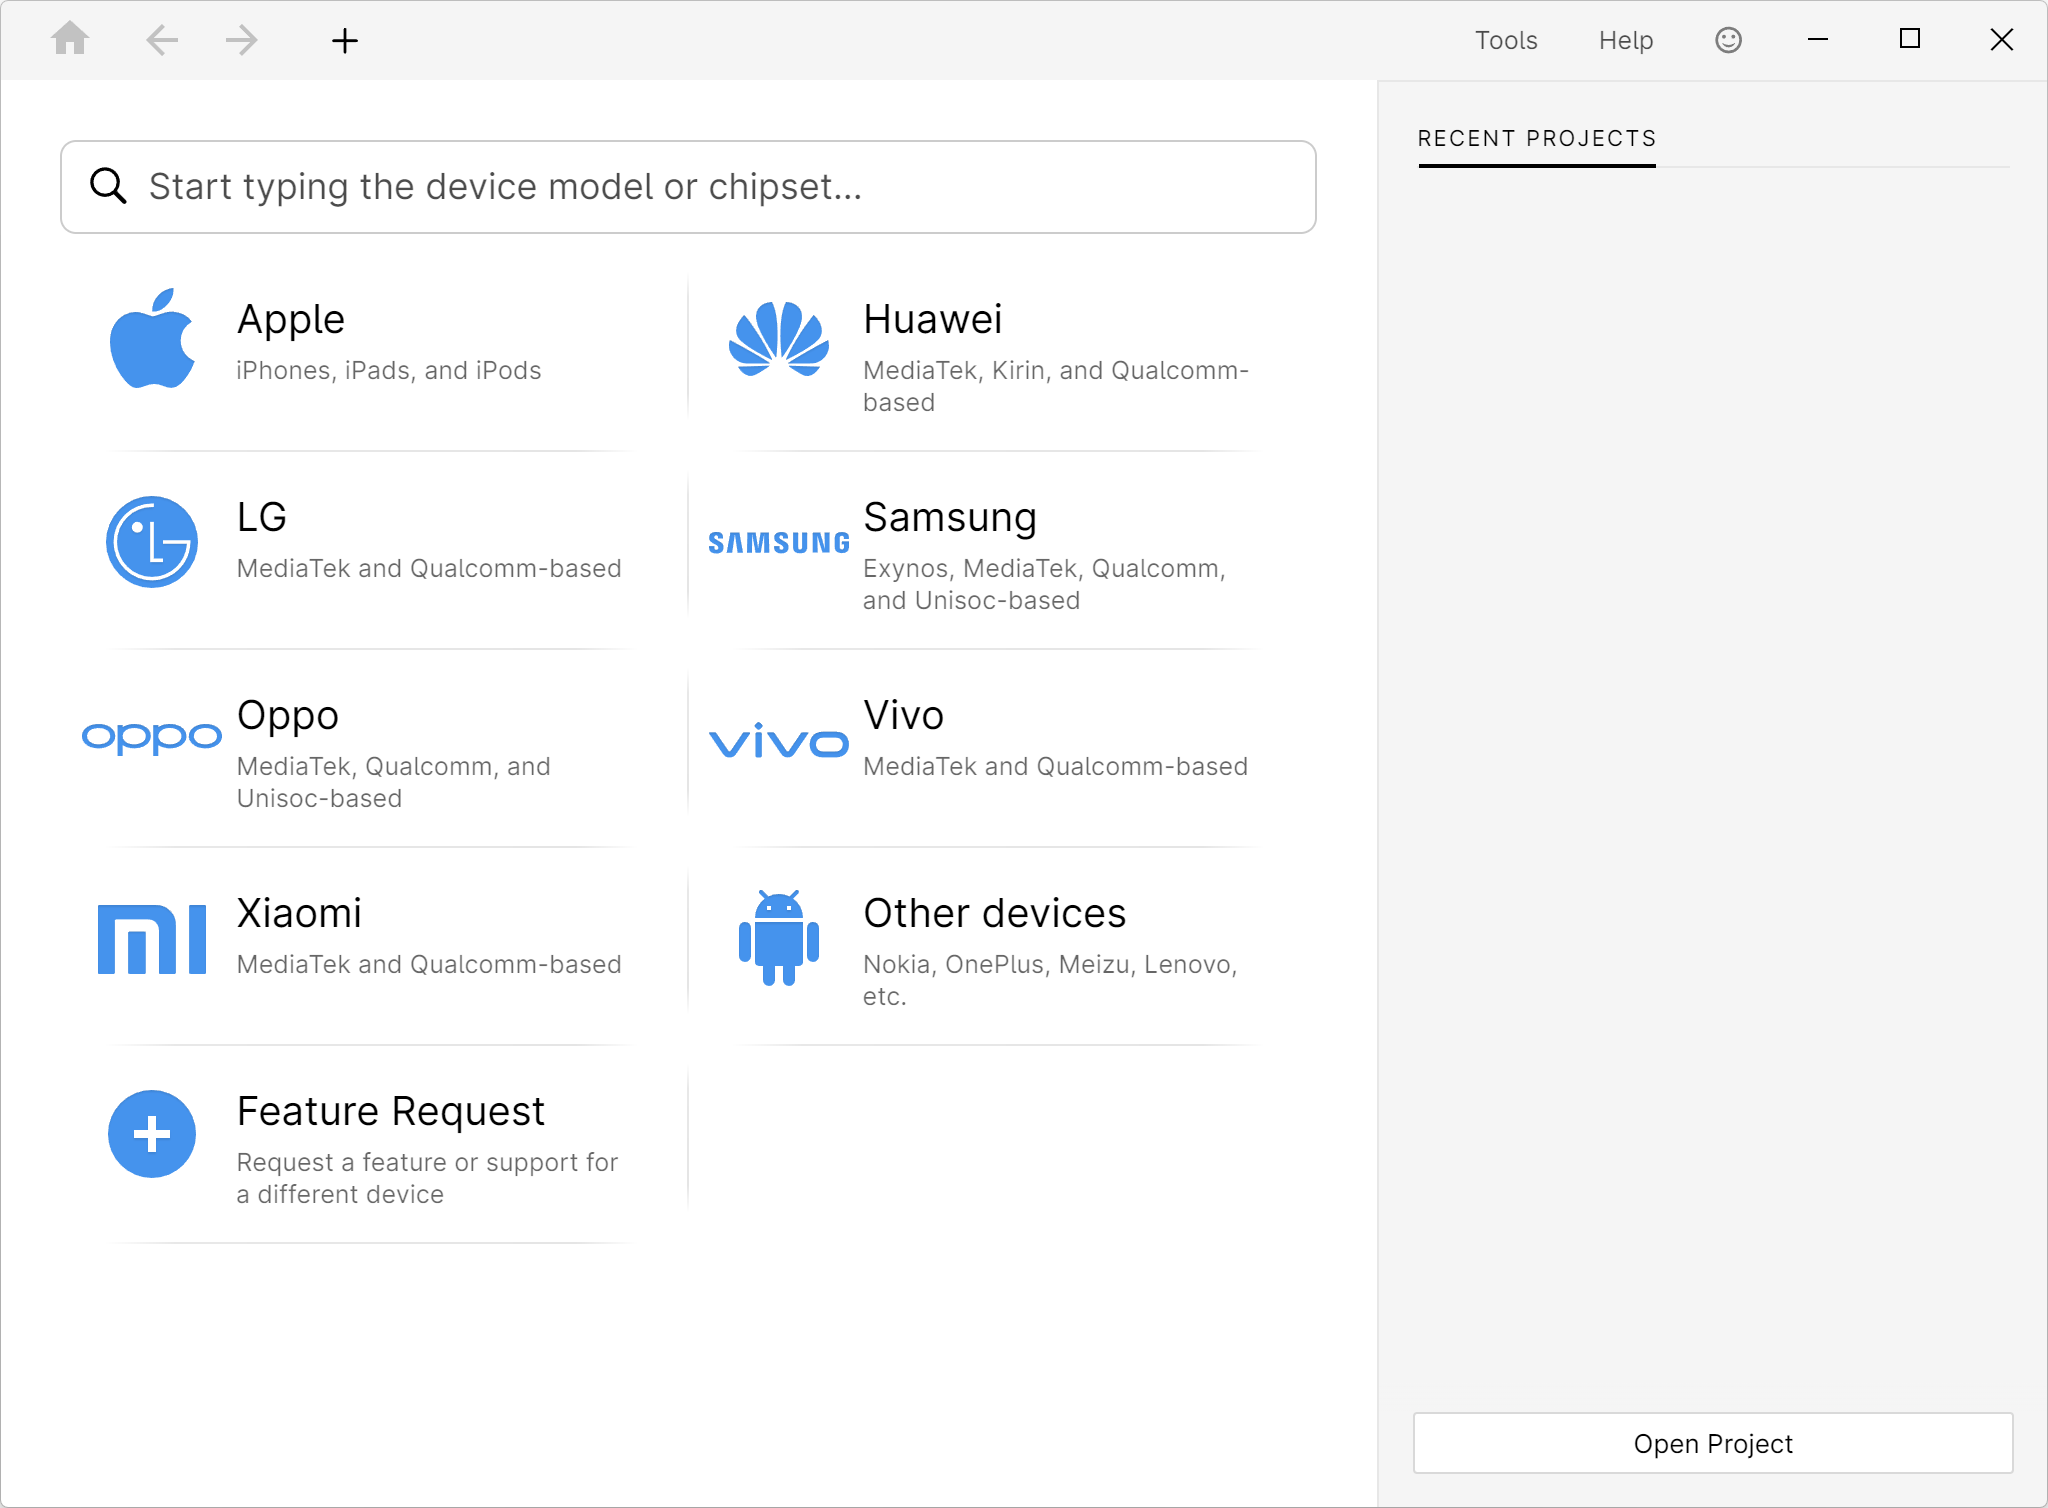Select the Apple logo icon
2048x1508 pixels.
[x=152, y=338]
